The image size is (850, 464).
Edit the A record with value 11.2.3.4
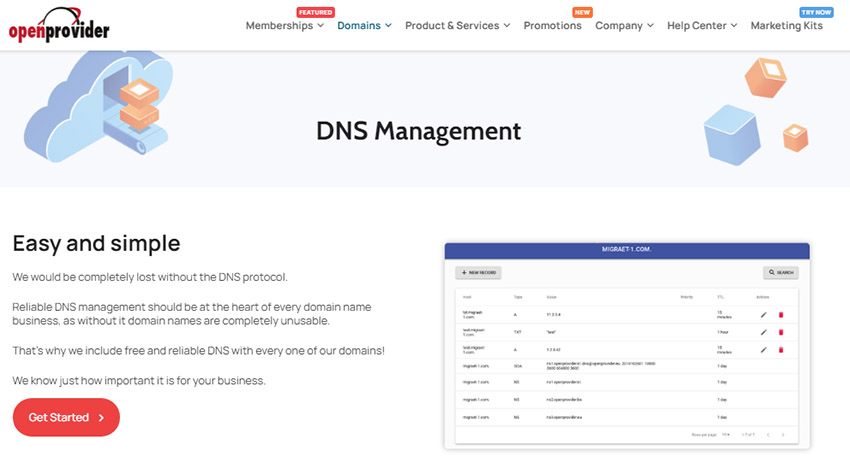click(763, 315)
